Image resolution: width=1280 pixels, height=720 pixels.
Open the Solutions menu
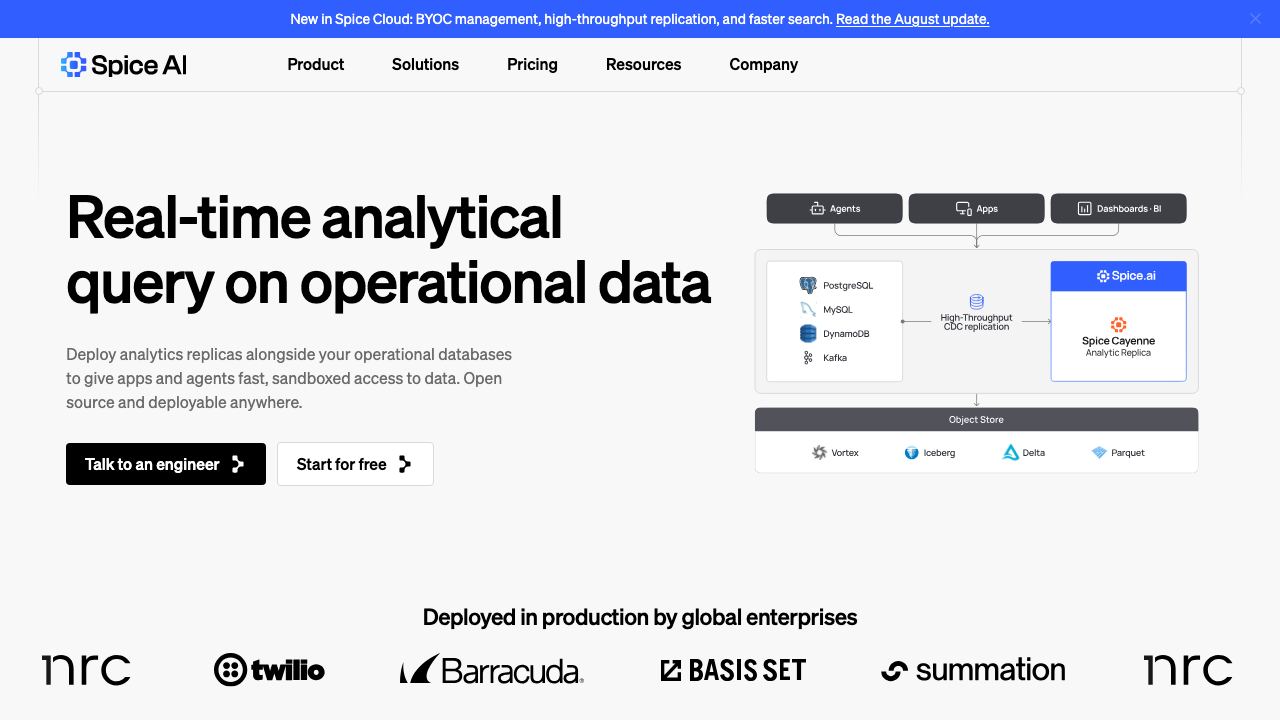pos(425,64)
